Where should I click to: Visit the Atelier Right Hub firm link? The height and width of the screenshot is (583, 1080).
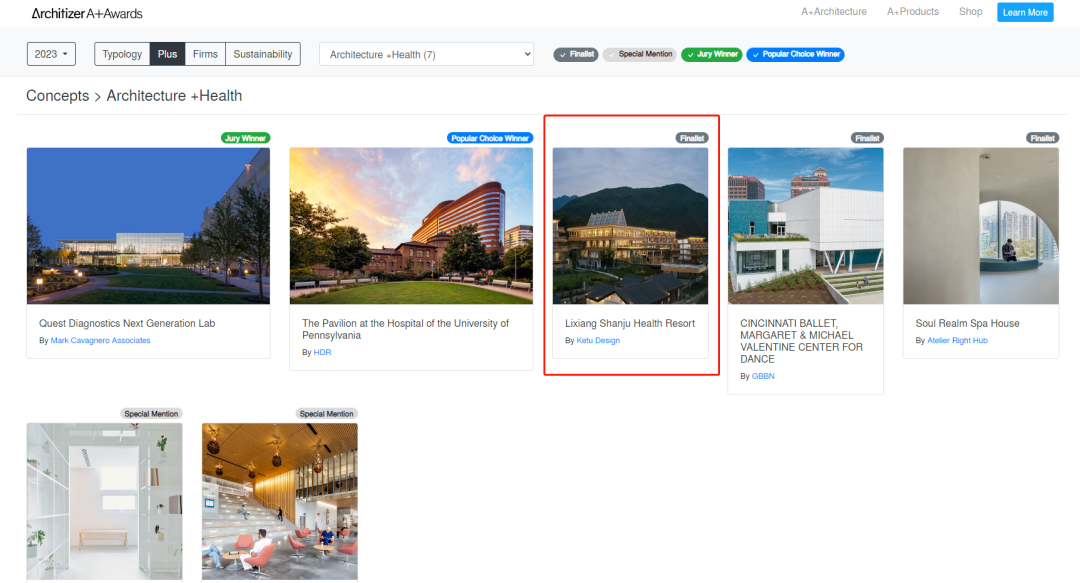click(957, 340)
